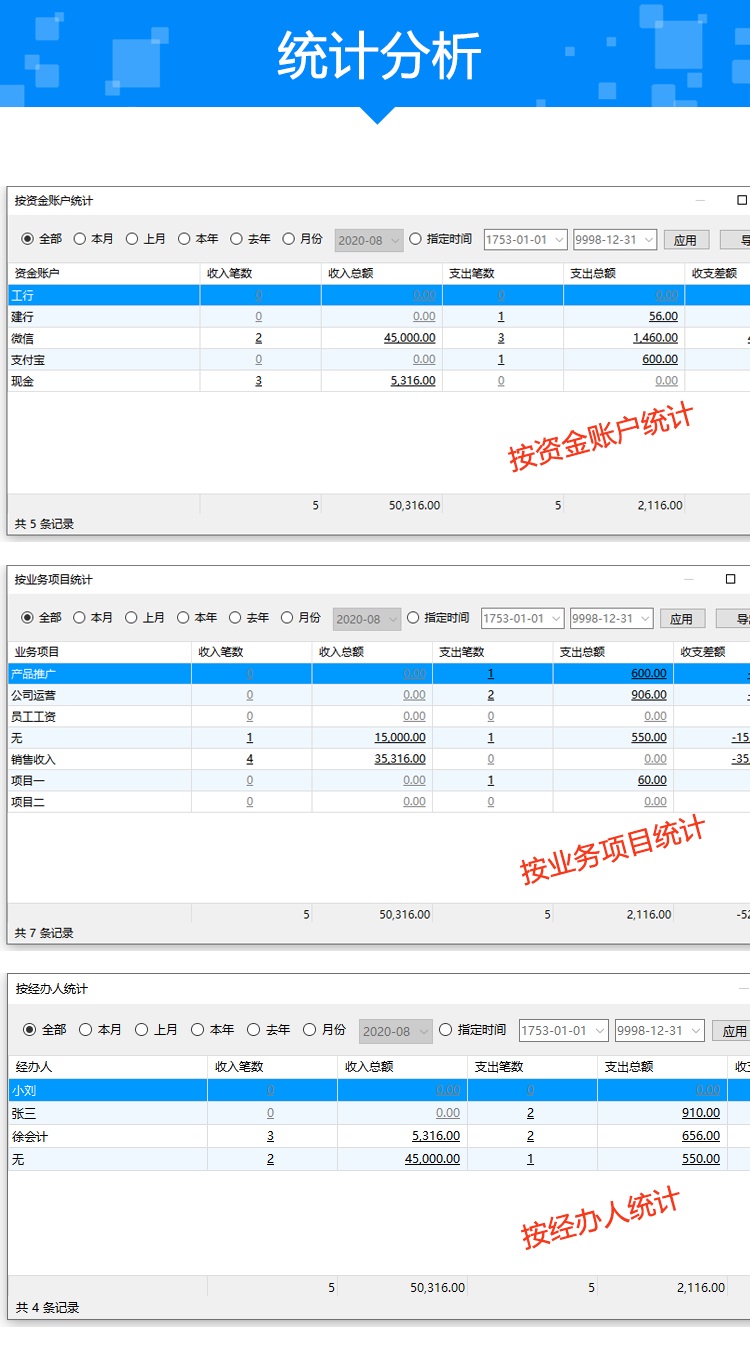The image size is (750, 1361).
Task: Open 2020-08 month dropdown in 按资金账户统计
Action: pyautogui.click(x=368, y=240)
